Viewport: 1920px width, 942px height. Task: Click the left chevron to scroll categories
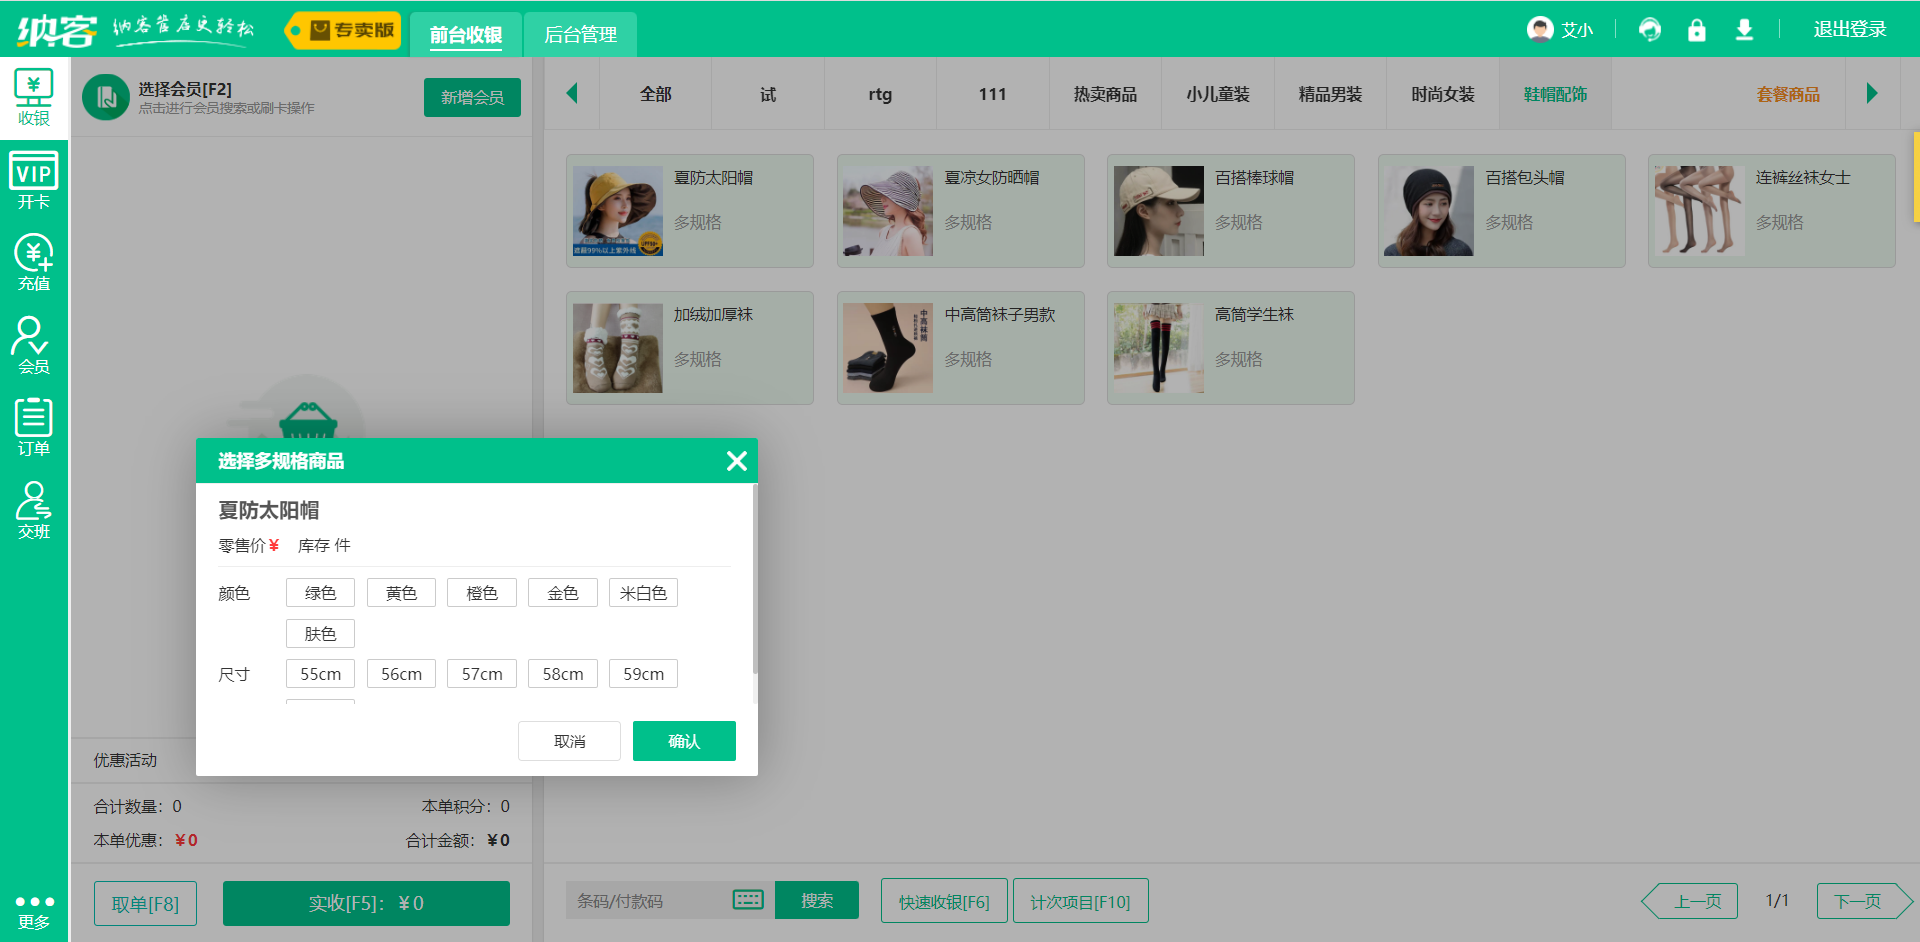click(x=571, y=93)
